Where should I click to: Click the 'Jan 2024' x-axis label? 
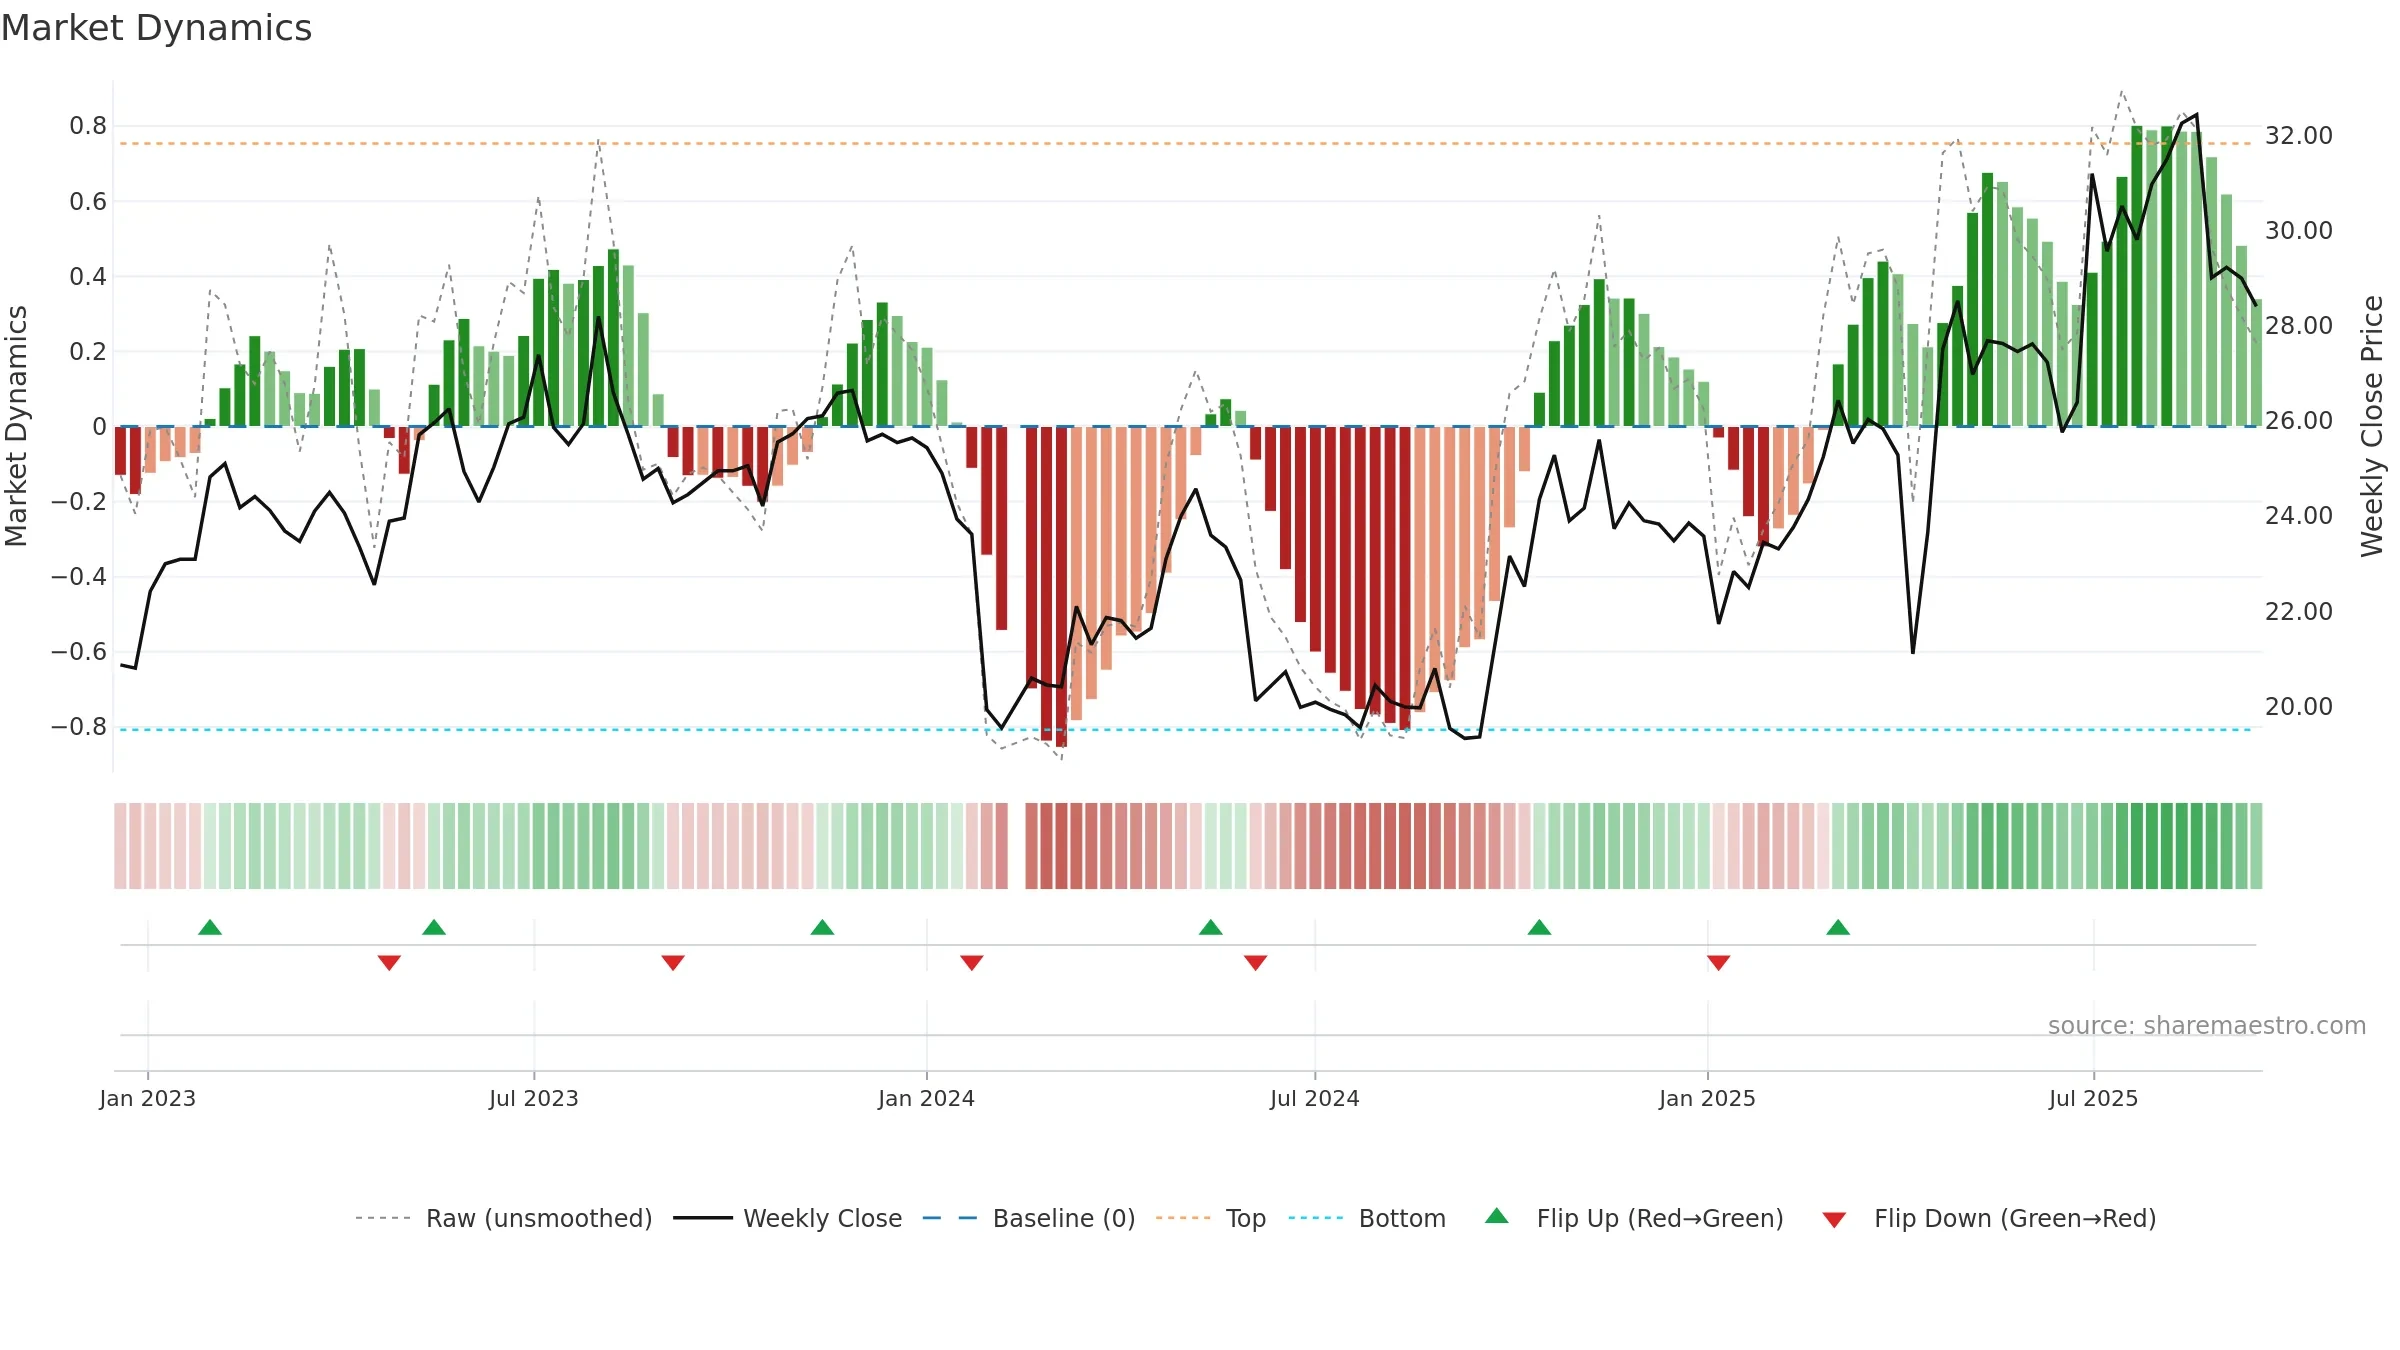pyautogui.click(x=927, y=1098)
